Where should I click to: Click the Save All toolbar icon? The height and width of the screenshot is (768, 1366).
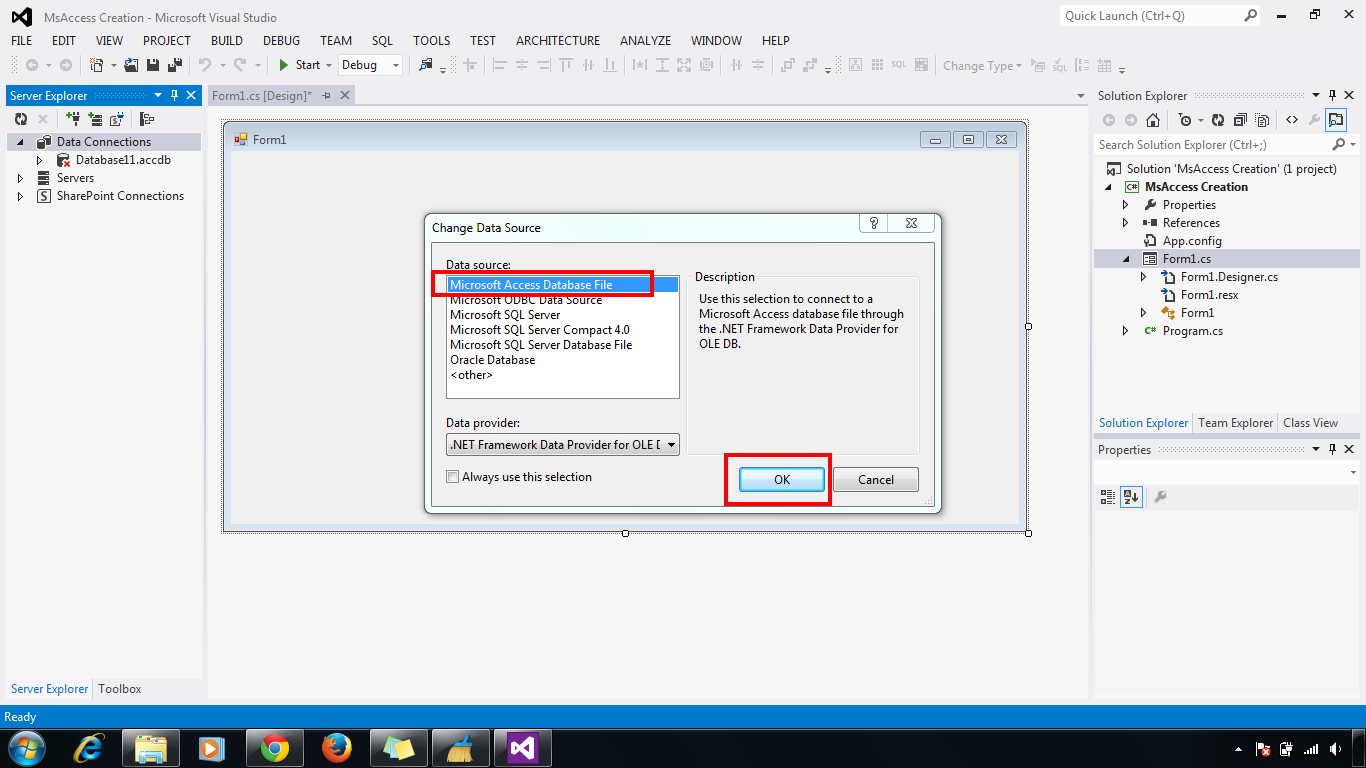[x=173, y=64]
